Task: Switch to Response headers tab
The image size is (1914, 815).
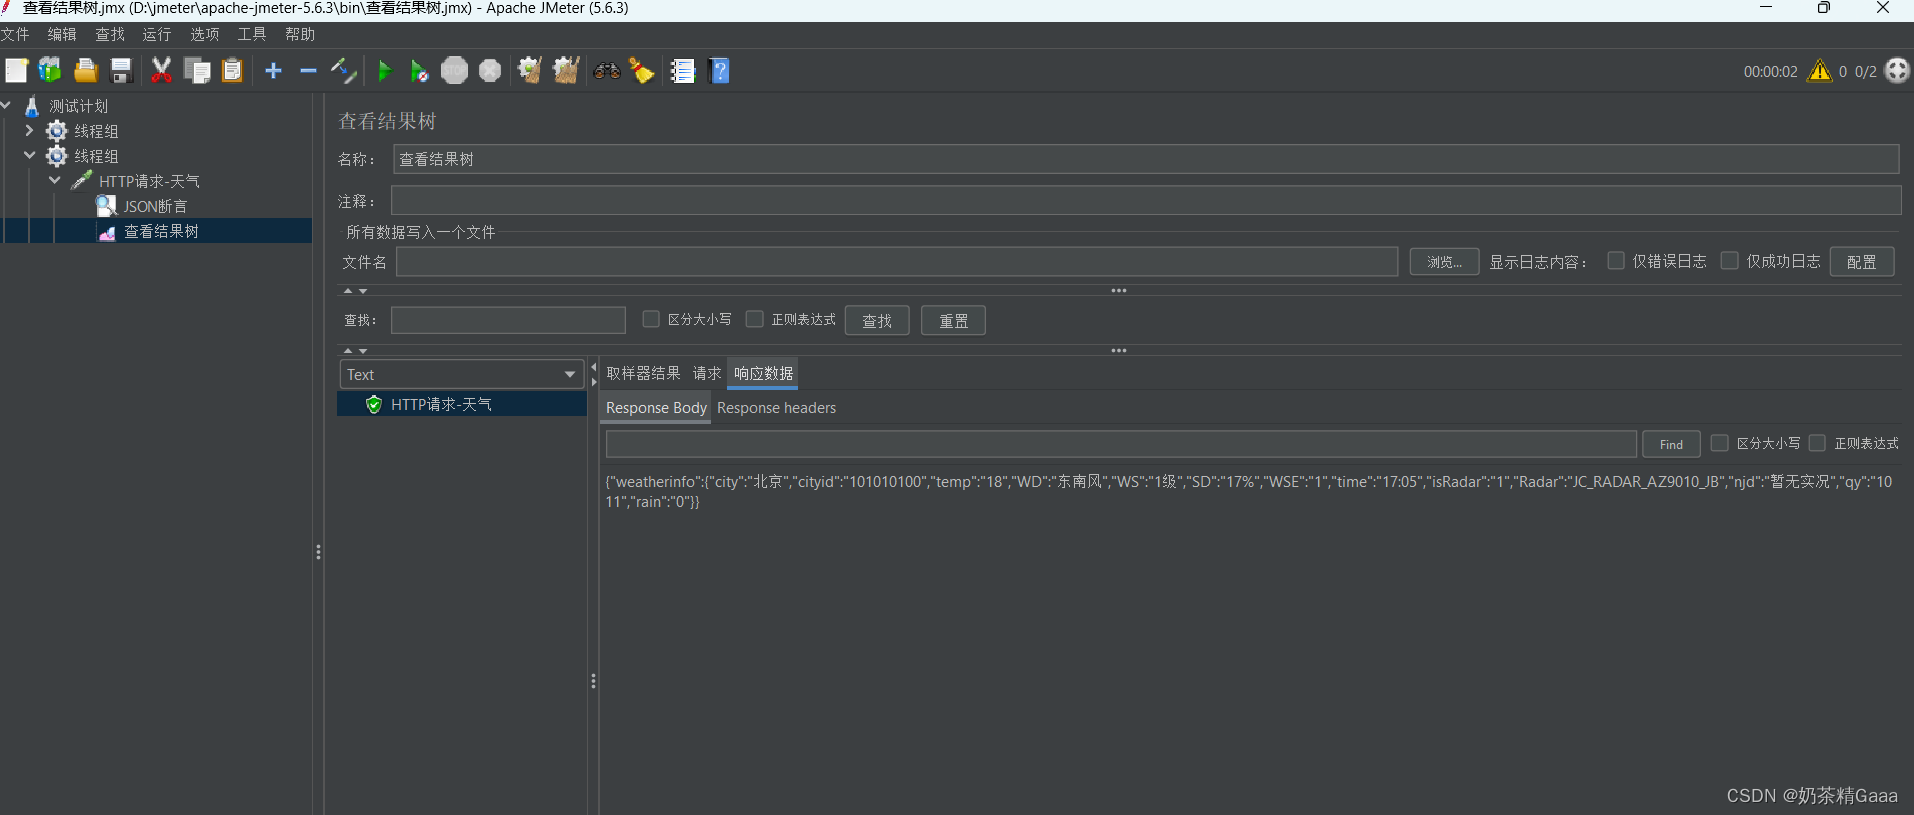Action: click(776, 408)
